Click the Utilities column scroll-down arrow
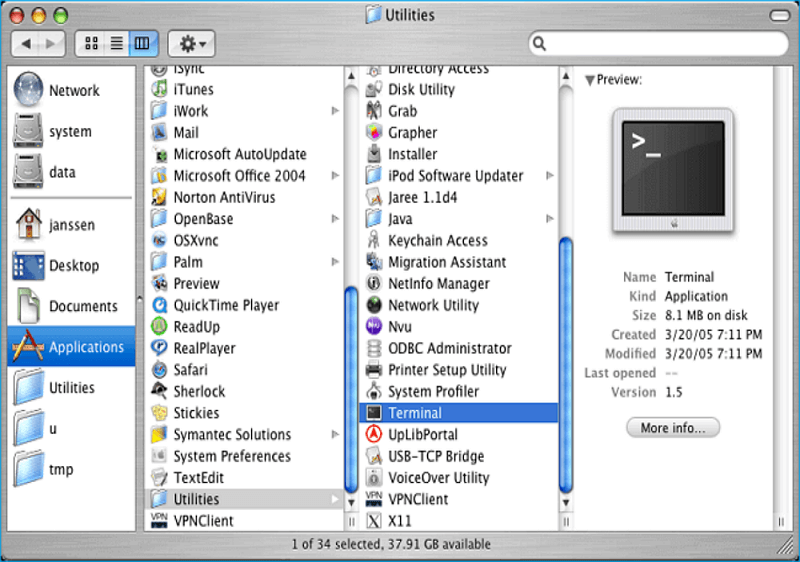Screen dimensions: 800x562 point(566,502)
